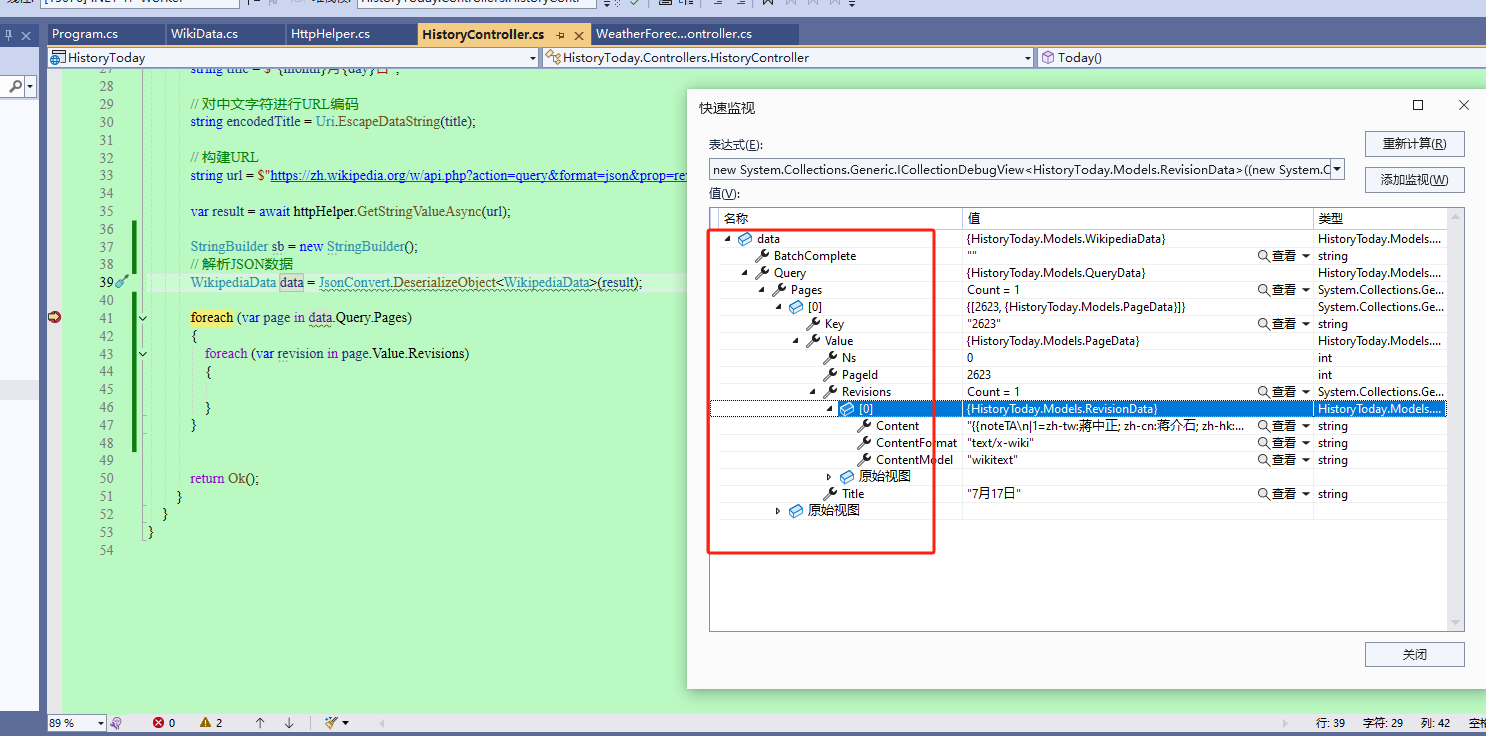
Task: Pin the left side panel
Action: [x=7, y=35]
